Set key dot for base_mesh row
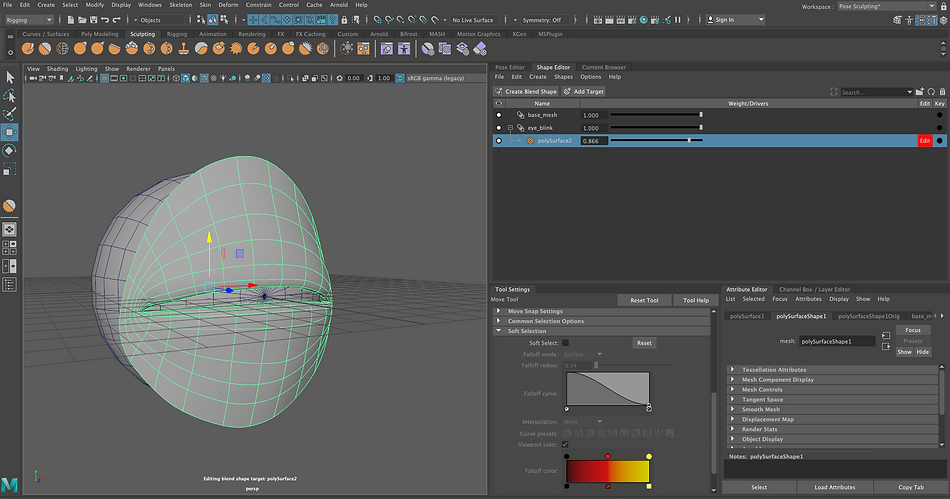The image size is (950, 499). point(940,115)
